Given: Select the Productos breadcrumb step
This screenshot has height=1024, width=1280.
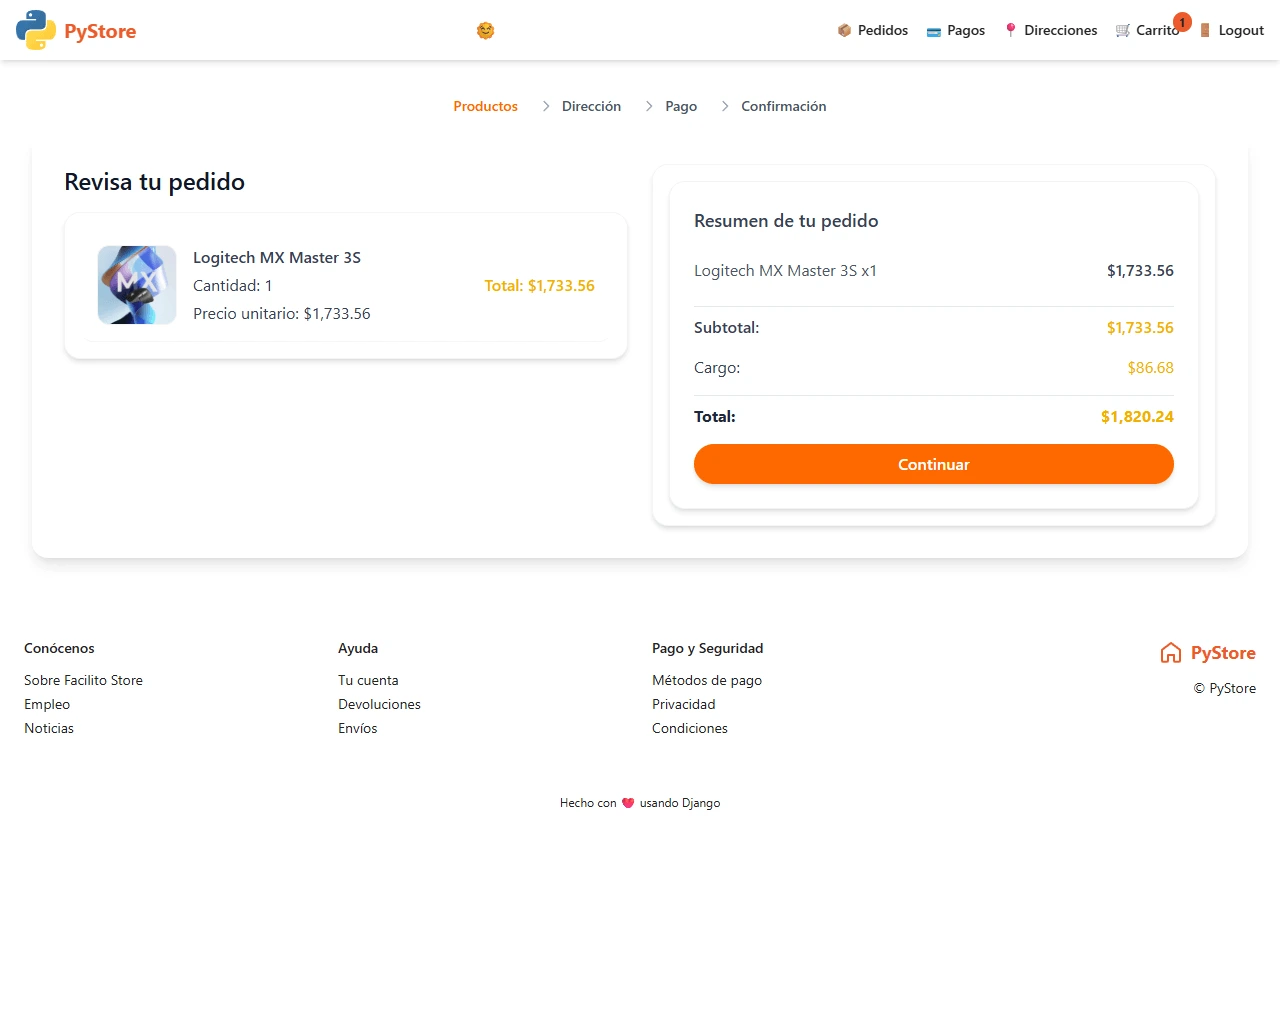Looking at the screenshot, I should [x=485, y=106].
